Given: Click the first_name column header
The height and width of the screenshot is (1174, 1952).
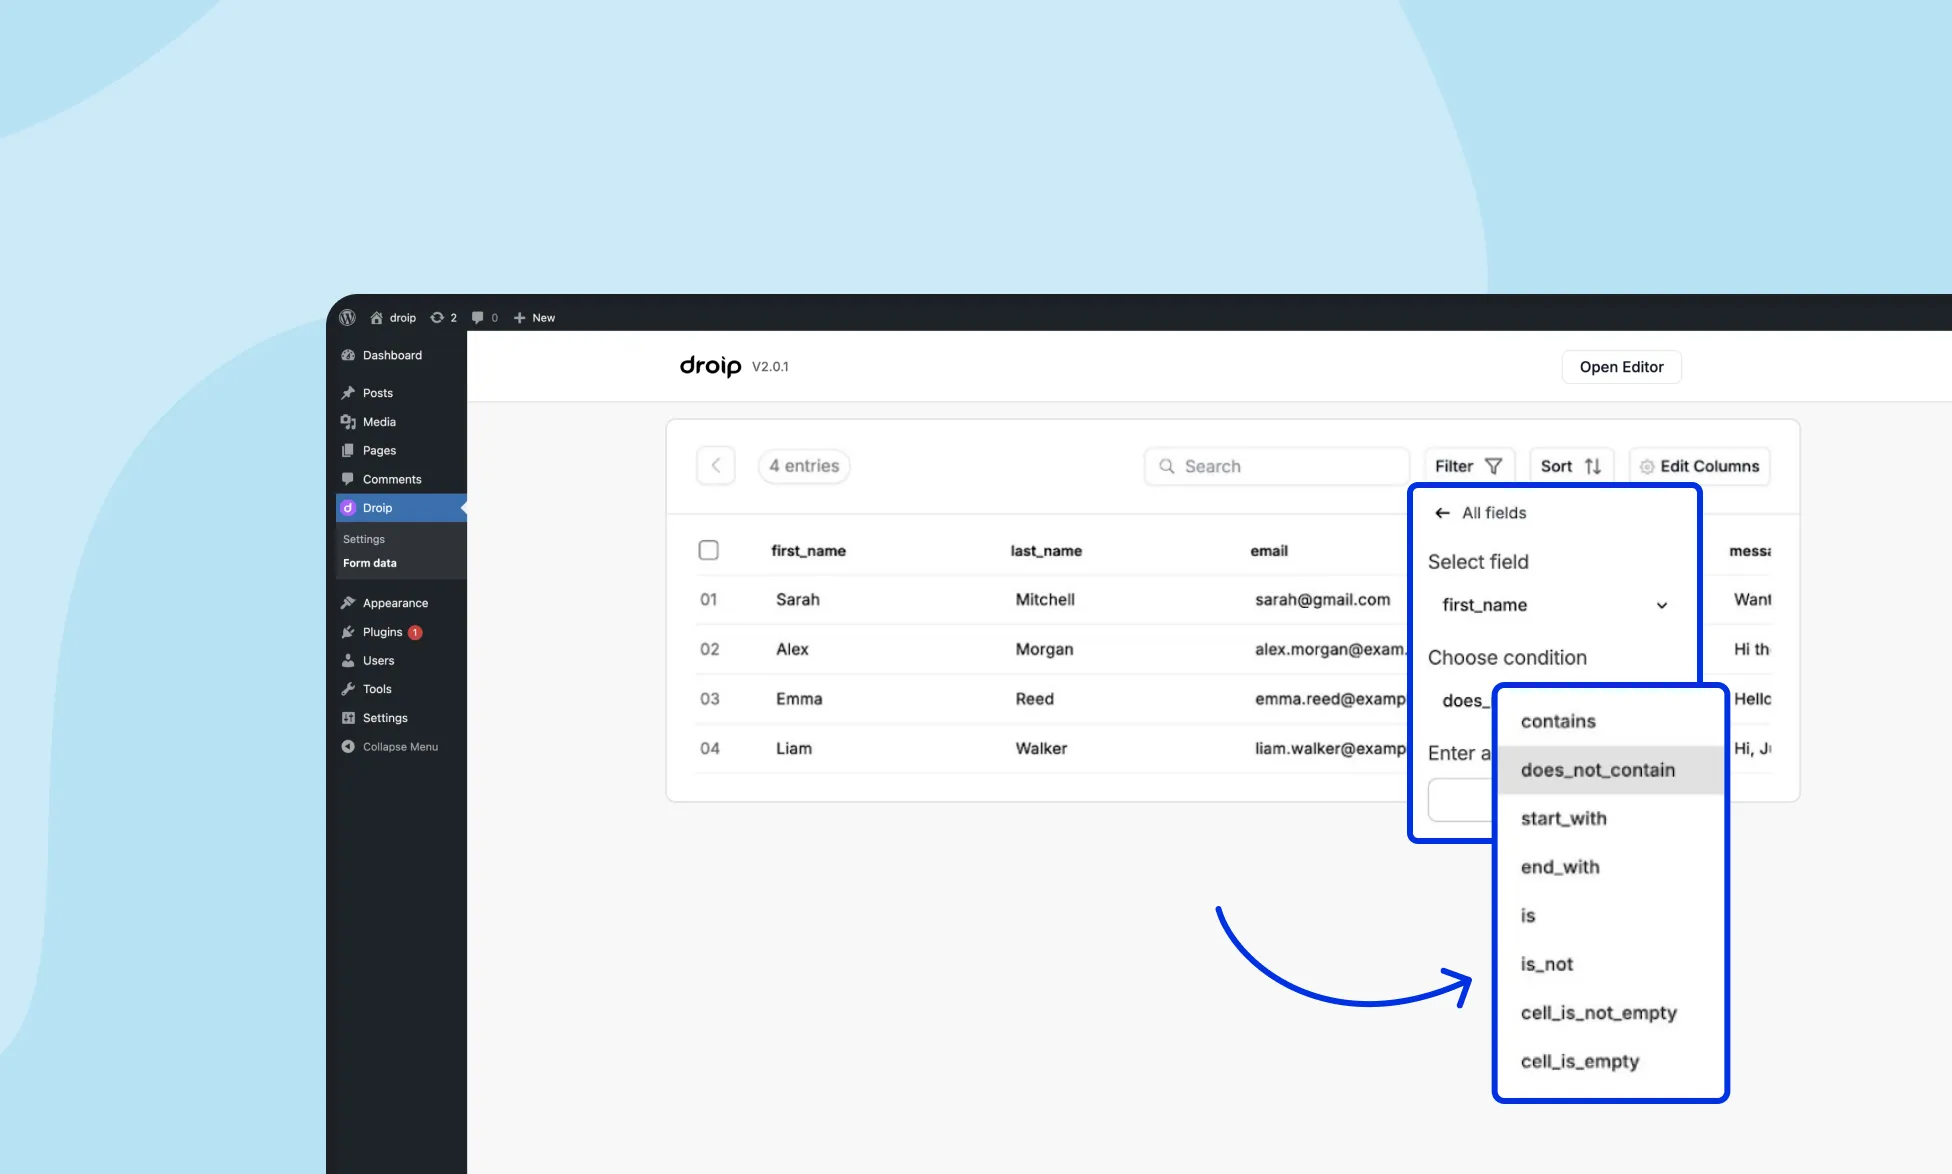Looking at the screenshot, I should point(808,551).
